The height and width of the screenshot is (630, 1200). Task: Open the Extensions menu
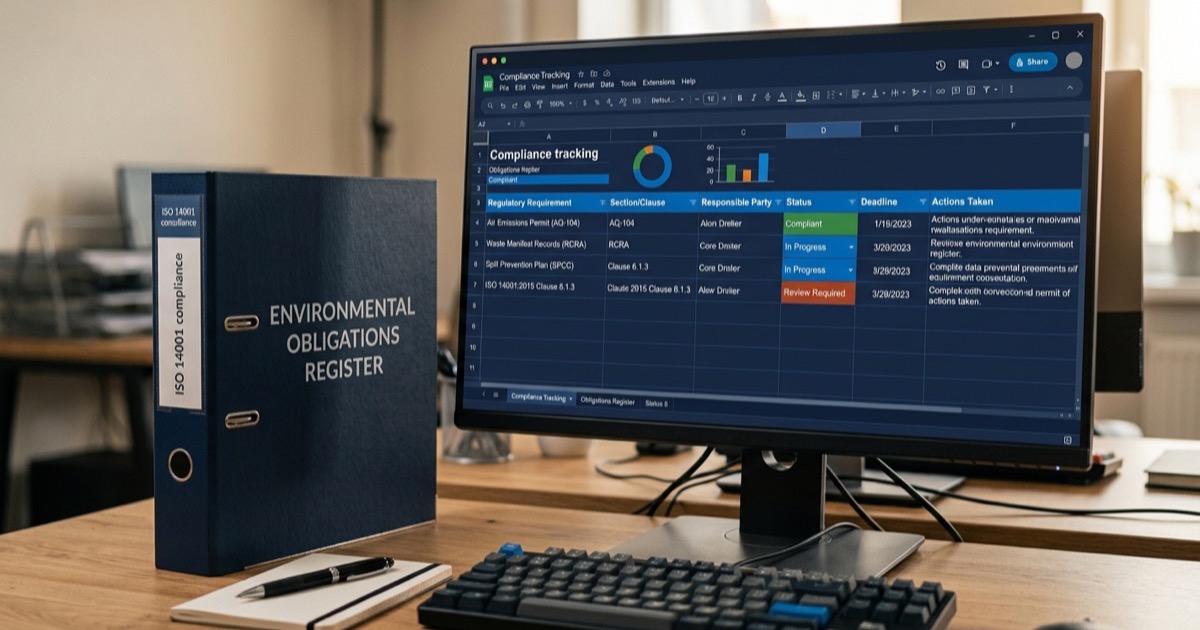658,82
